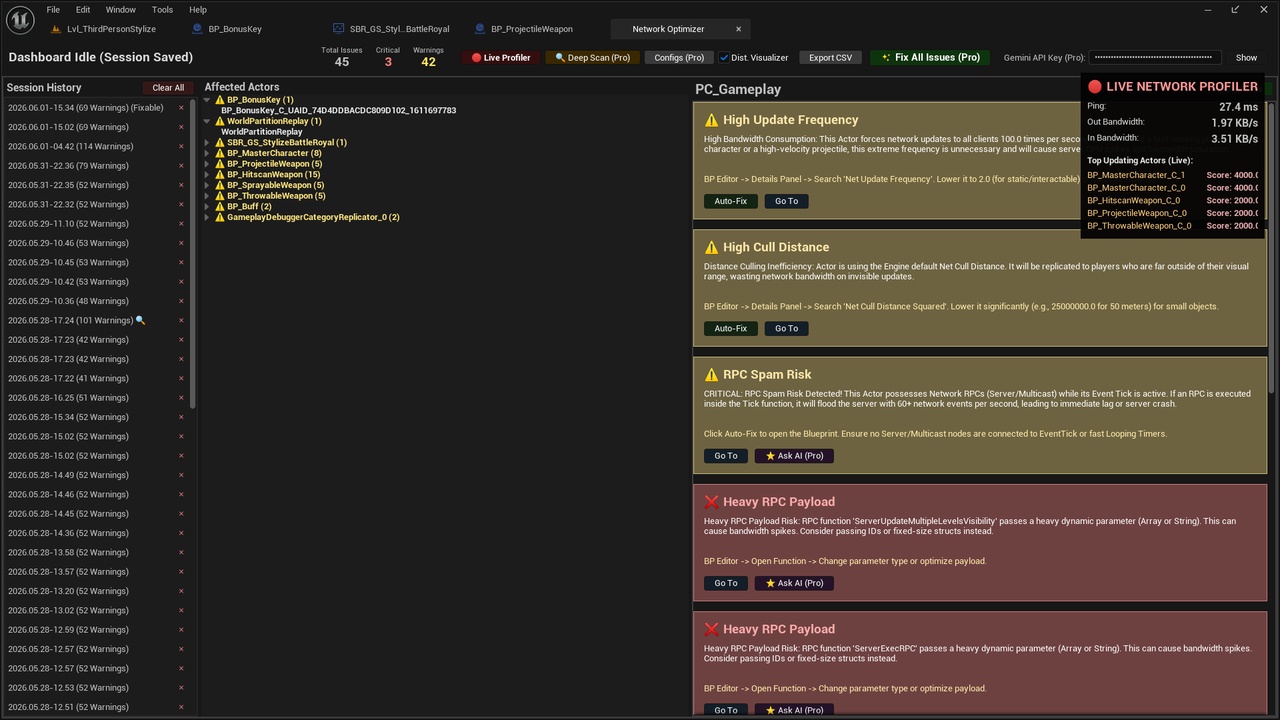Expand the BP_HitscanWeapon (15) node
Viewport: 1280px width, 720px height.
(x=207, y=174)
